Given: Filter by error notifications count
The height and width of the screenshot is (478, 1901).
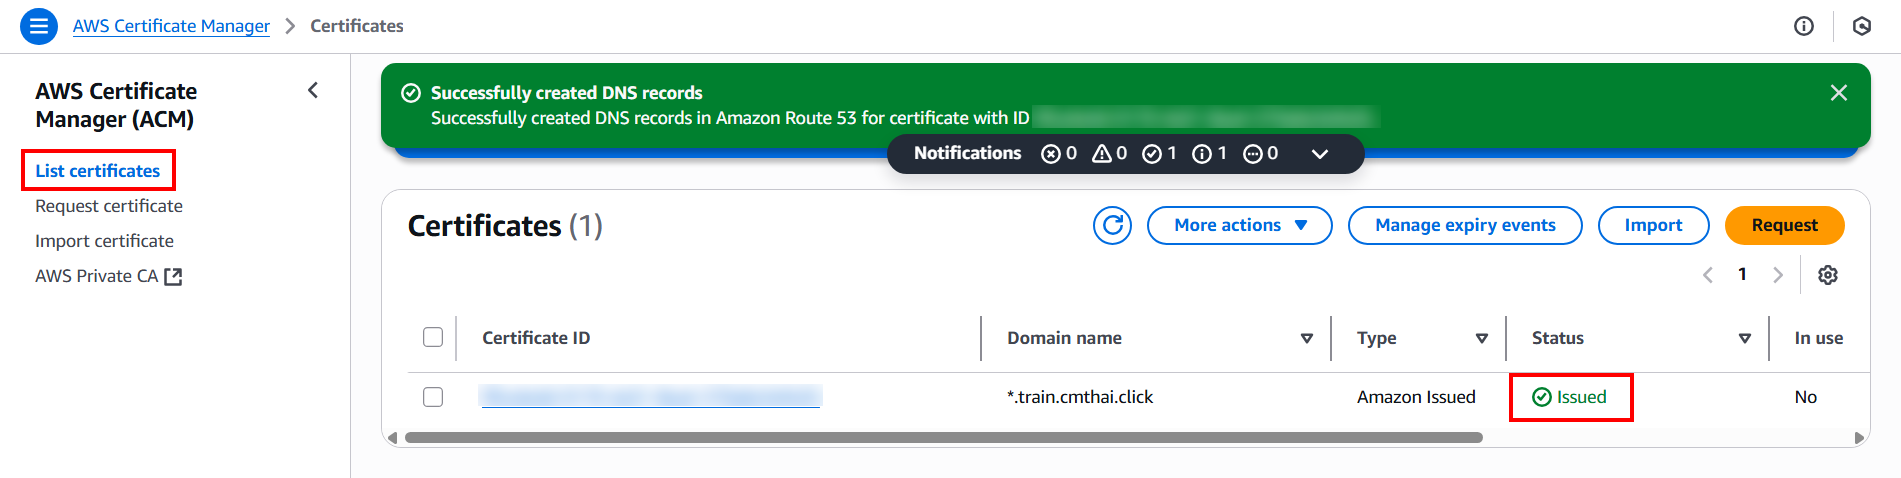Looking at the screenshot, I should pos(1059,153).
